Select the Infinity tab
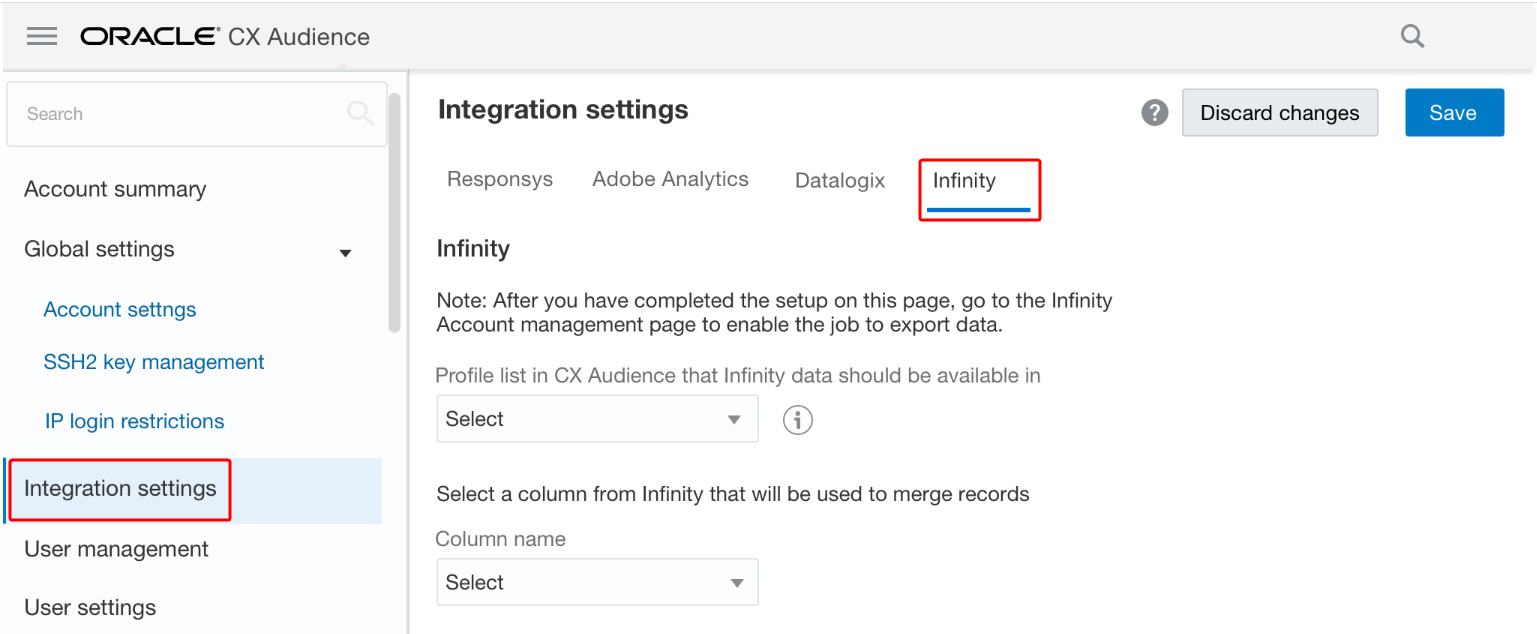 965,181
